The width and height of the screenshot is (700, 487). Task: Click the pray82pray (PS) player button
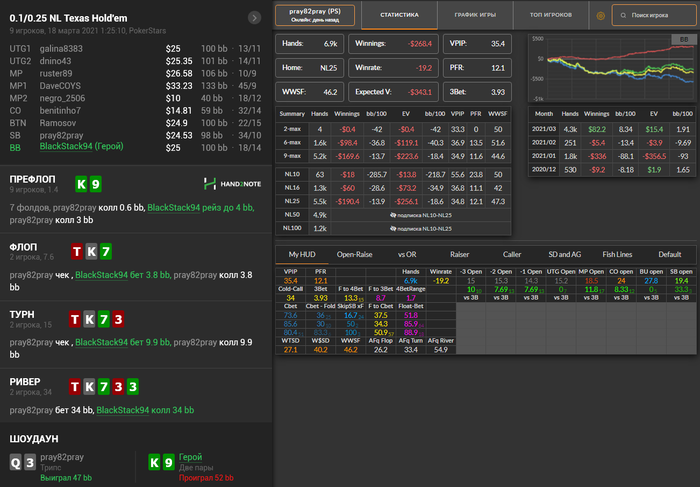(x=315, y=15)
